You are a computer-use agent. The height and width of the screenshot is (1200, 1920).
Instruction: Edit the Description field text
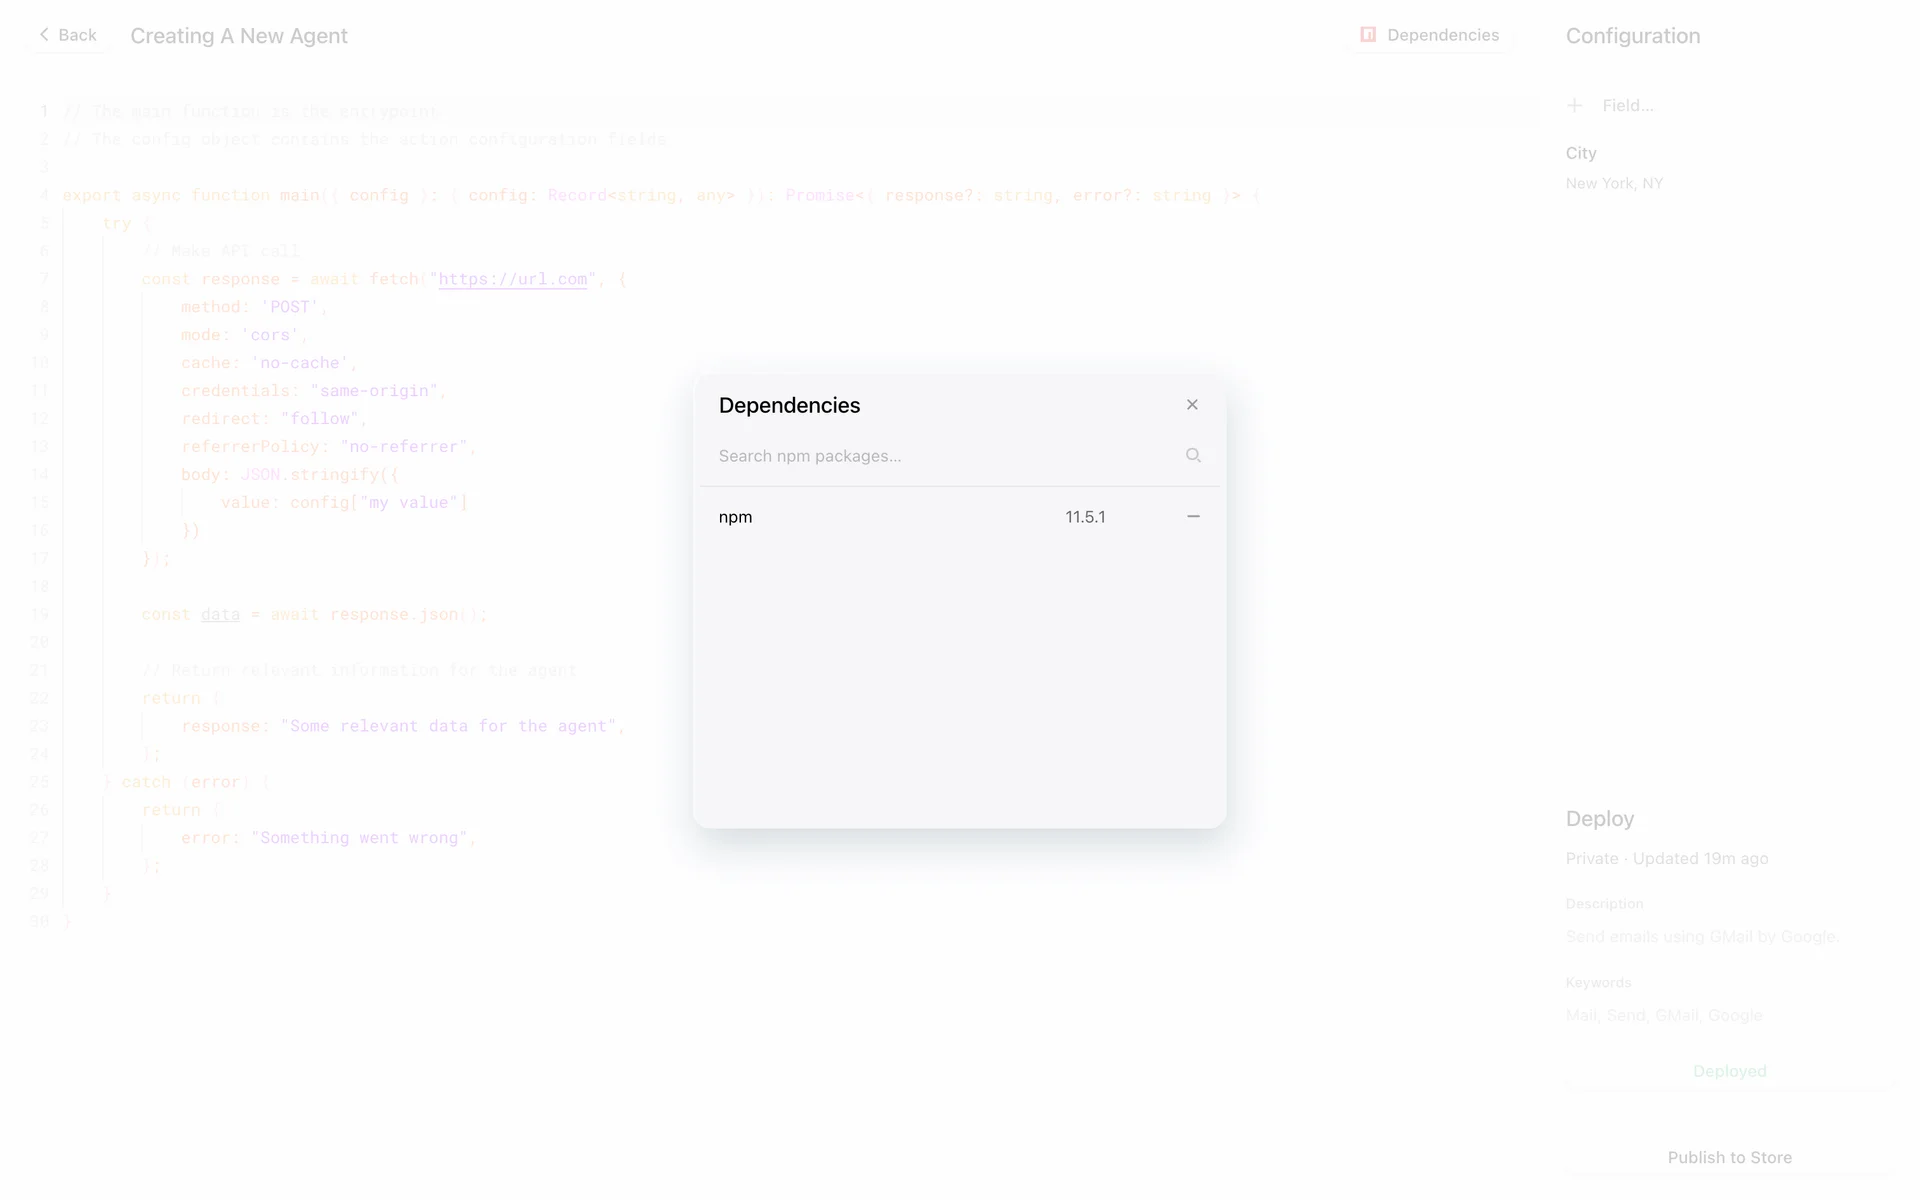pyautogui.click(x=1702, y=936)
